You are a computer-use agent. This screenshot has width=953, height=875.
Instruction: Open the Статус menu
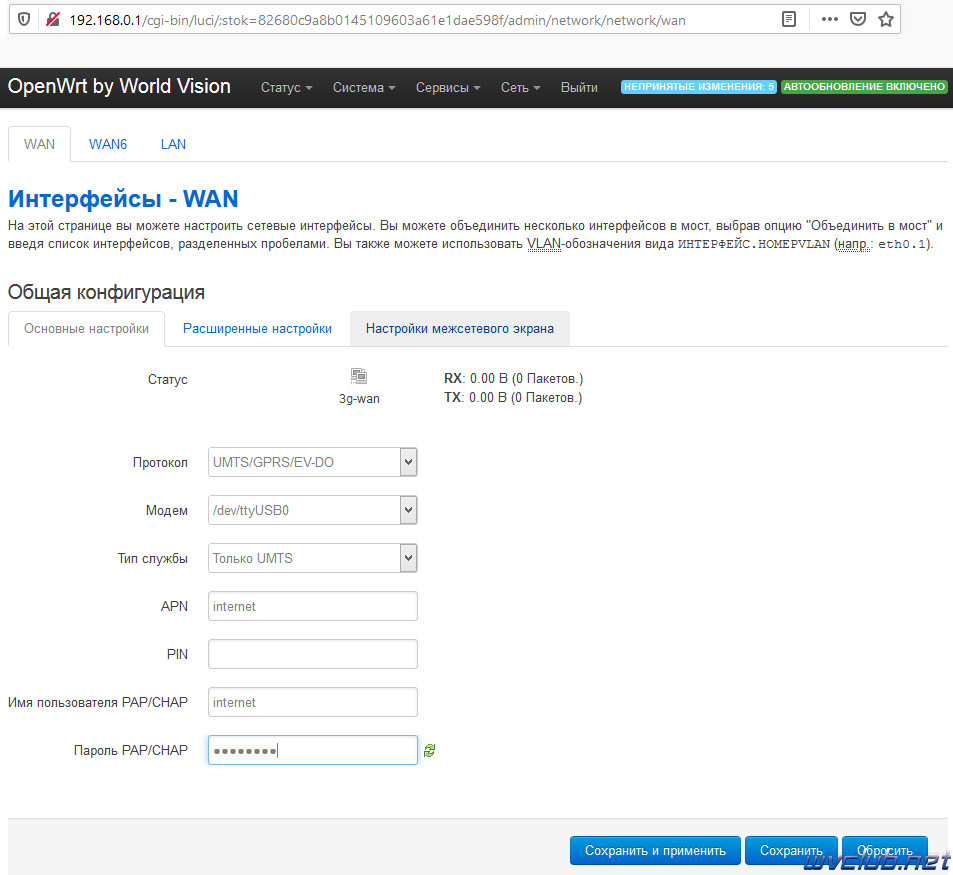(x=286, y=88)
